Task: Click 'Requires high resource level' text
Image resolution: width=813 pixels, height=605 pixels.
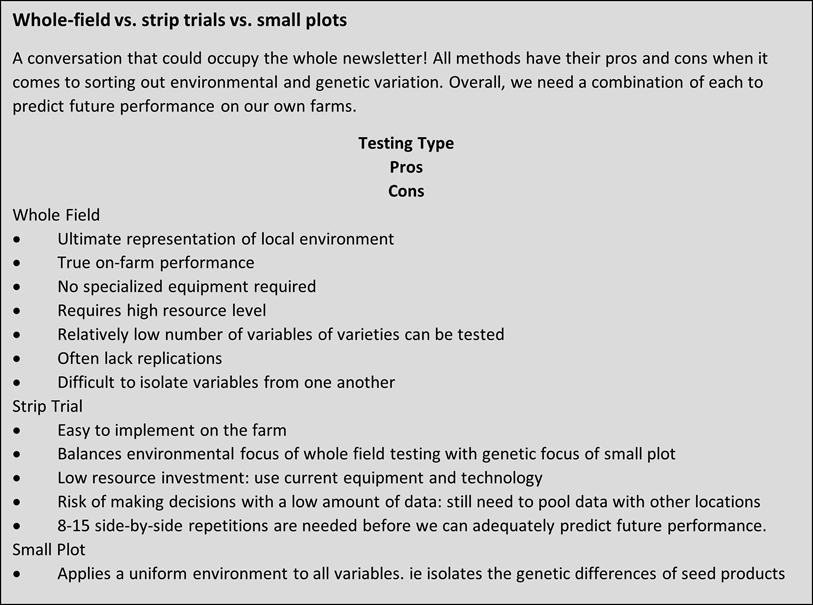Action: [x=162, y=311]
